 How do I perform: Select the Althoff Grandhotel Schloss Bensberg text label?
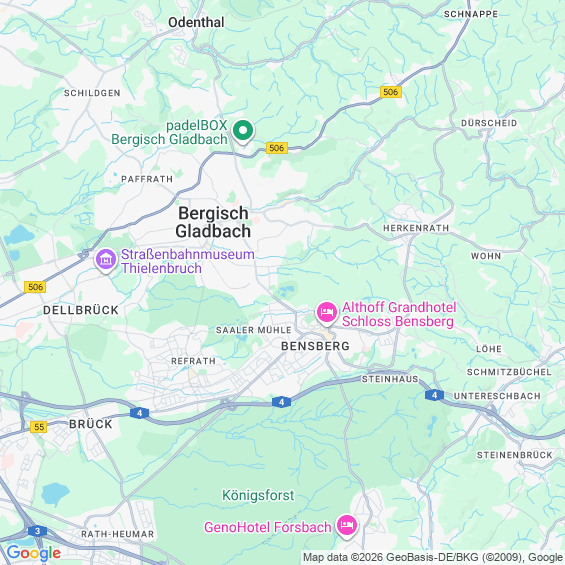coord(399,314)
